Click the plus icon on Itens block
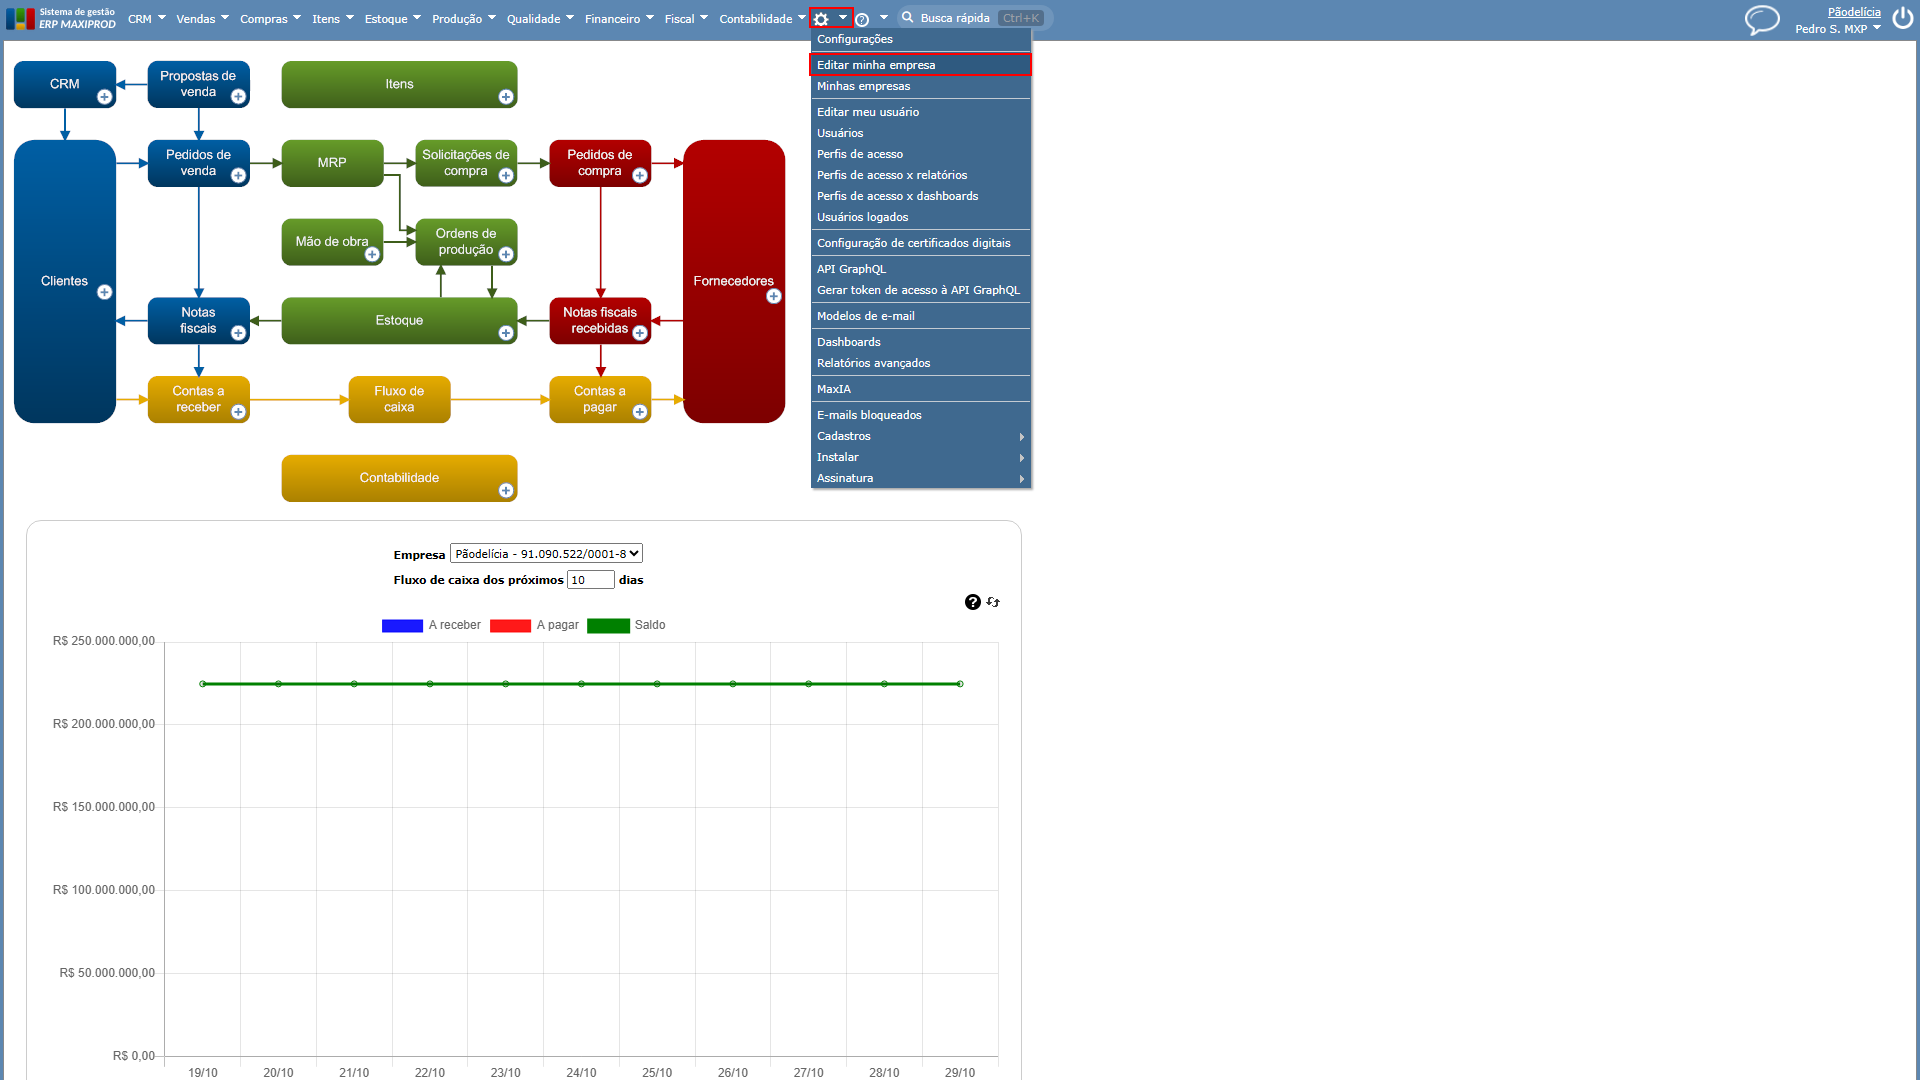1920x1080 pixels. 506,97
